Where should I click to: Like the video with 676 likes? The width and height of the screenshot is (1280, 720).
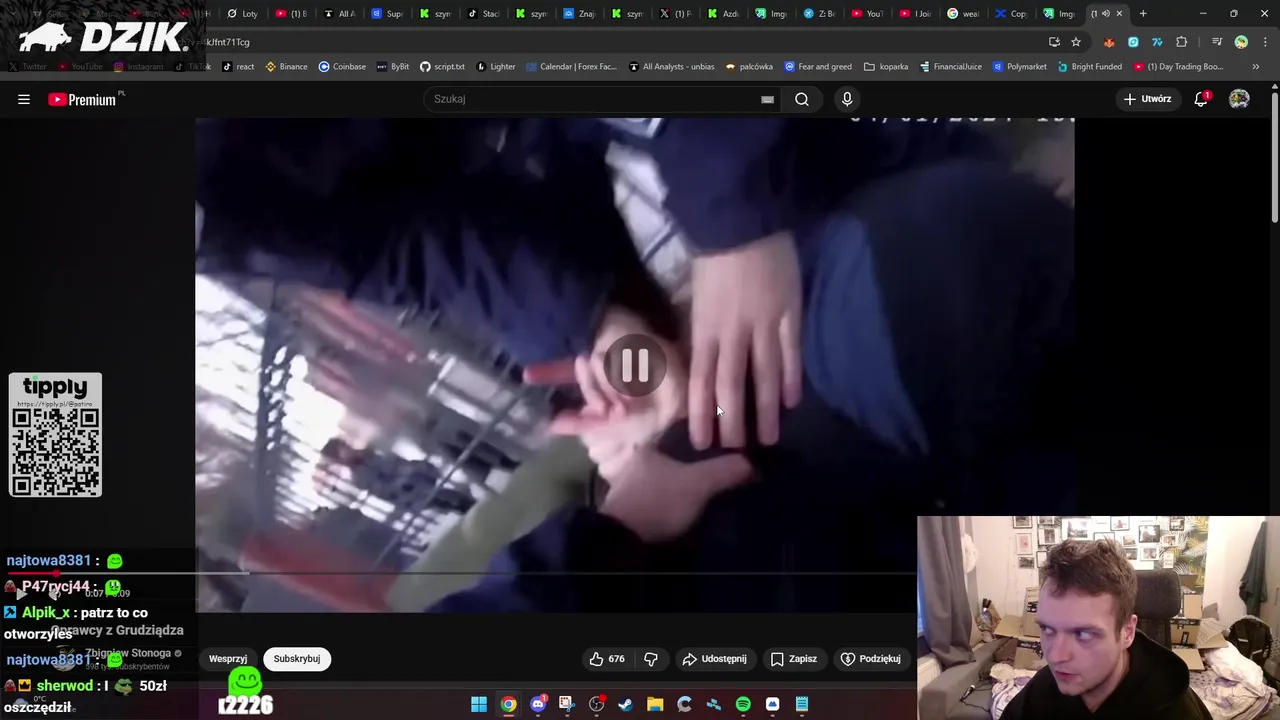point(607,659)
